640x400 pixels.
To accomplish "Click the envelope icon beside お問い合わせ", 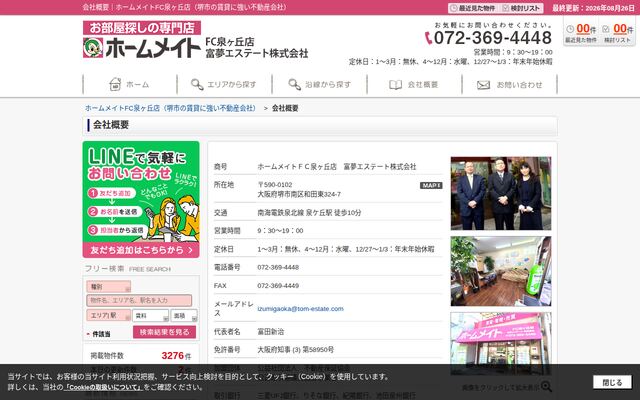I will coord(483,85).
